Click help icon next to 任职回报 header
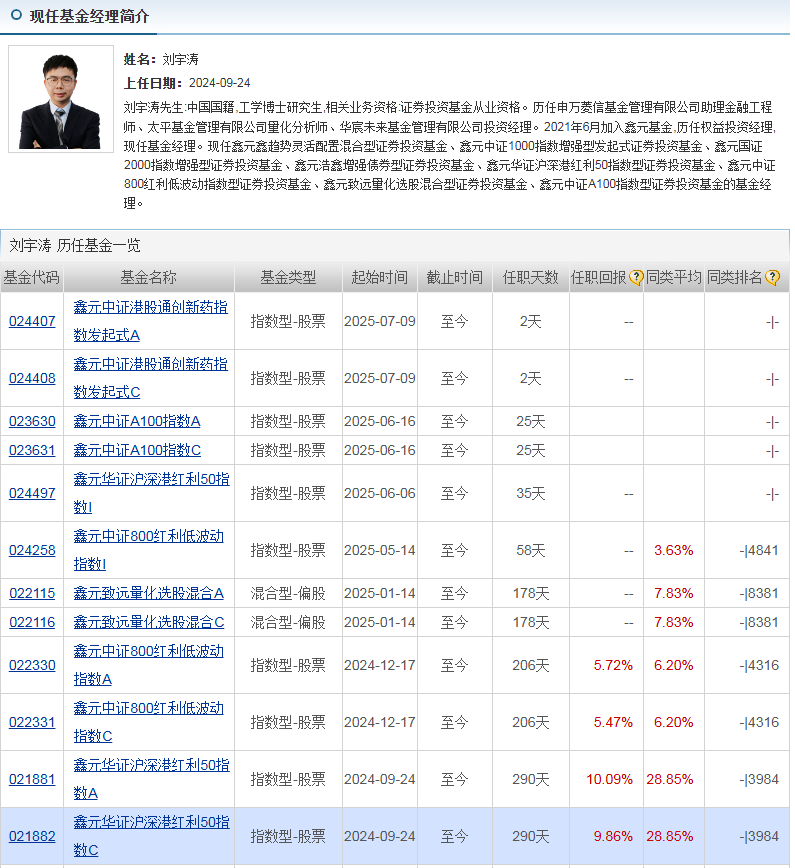Screen dimensions: 795x868 click(x=636, y=277)
